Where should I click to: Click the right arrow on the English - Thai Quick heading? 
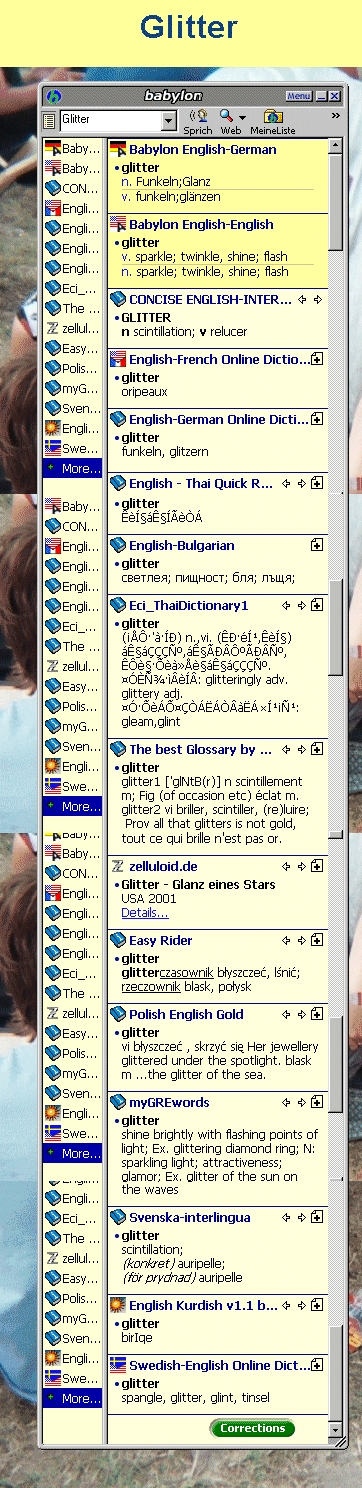301,484
